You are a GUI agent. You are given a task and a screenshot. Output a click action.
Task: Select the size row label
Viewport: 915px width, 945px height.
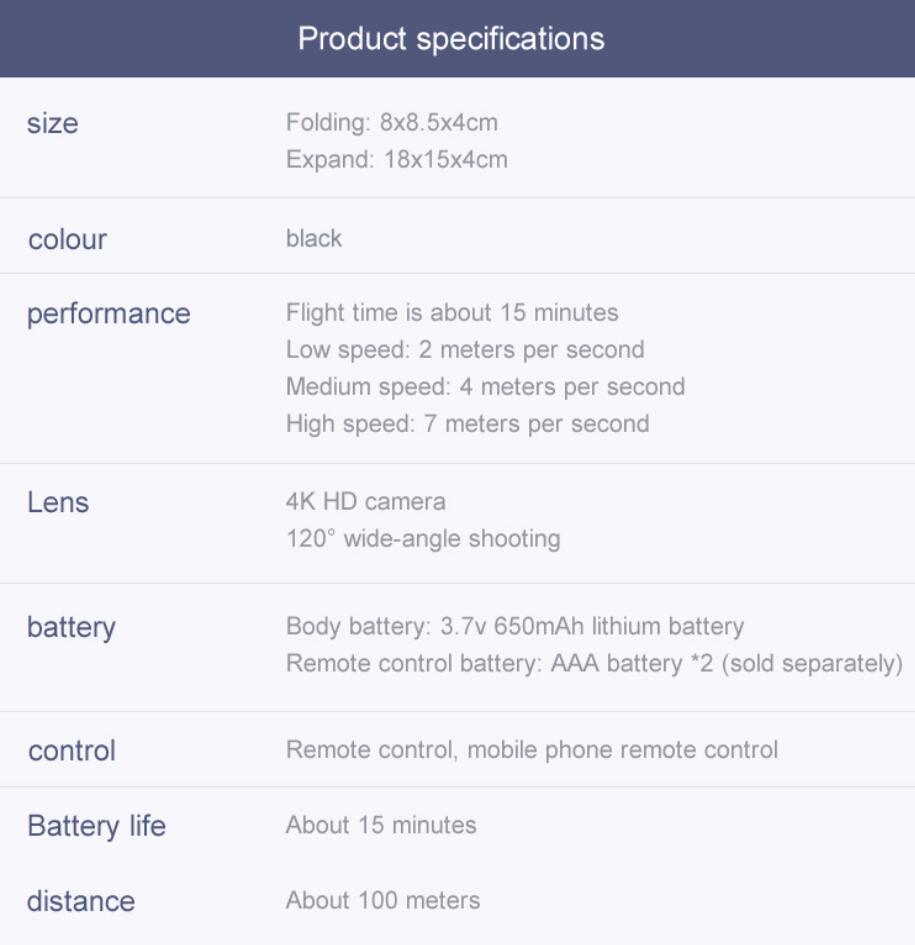52,124
